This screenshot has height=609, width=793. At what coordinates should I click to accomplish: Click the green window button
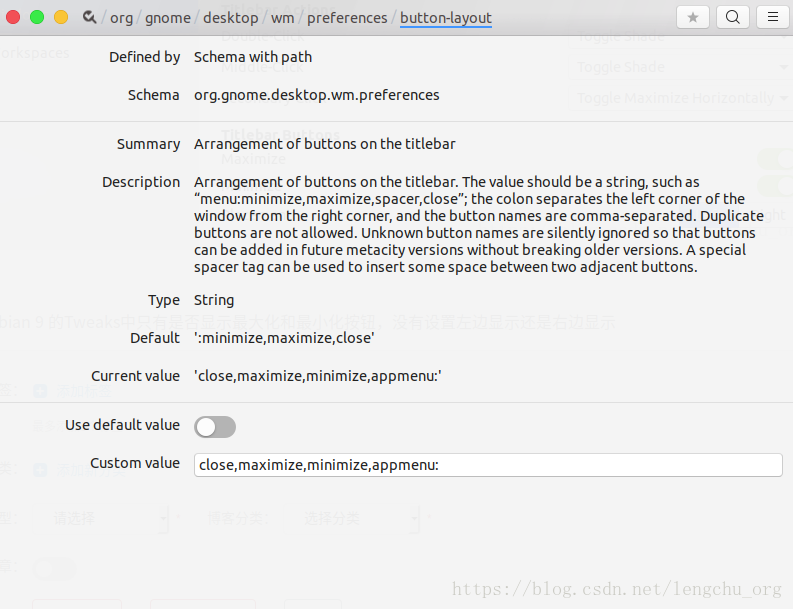click(37, 17)
